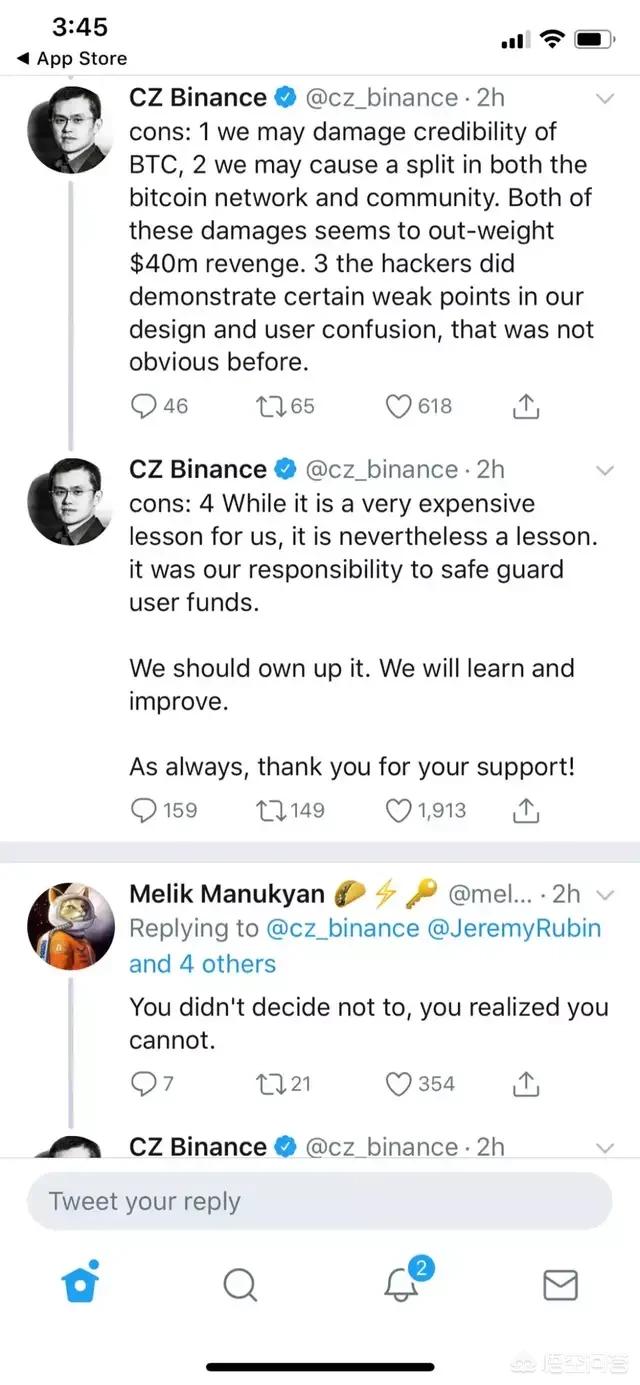The image size is (640, 1385).
Task: Open the Notifications bell tab
Action: (402, 1284)
